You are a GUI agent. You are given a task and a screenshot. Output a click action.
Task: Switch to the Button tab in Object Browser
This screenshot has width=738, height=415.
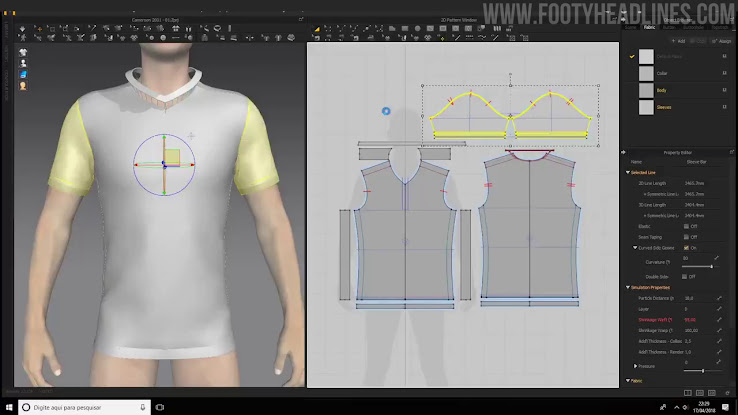(669, 28)
